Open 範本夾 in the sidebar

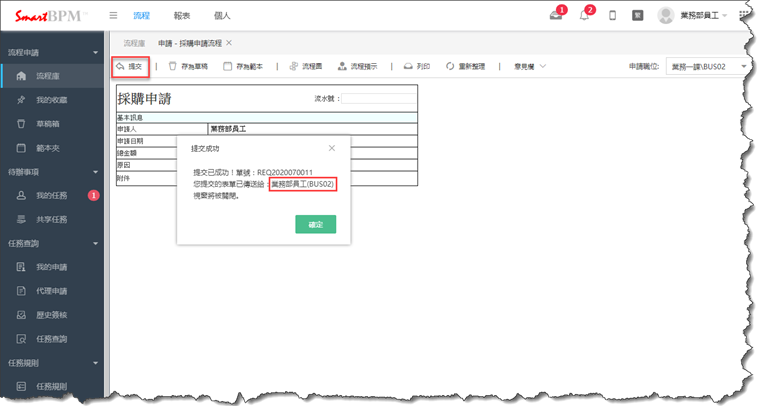[x=52, y=148]
